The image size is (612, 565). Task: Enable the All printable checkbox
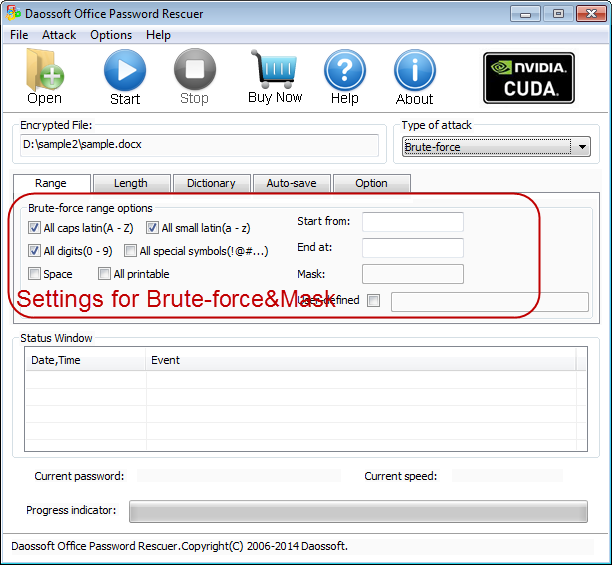tap(104, 274)
